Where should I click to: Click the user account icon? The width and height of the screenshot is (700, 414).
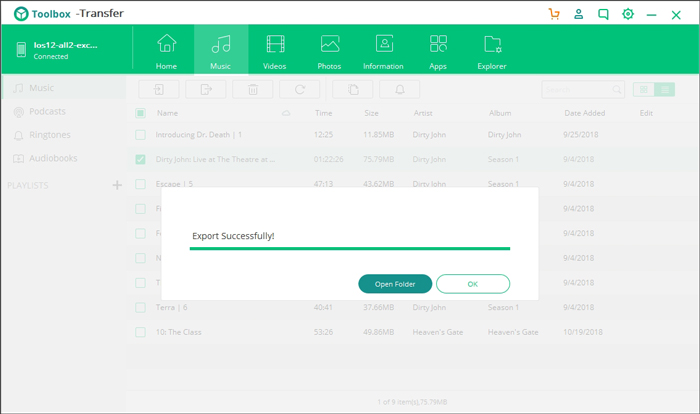(x=579, y=14)
